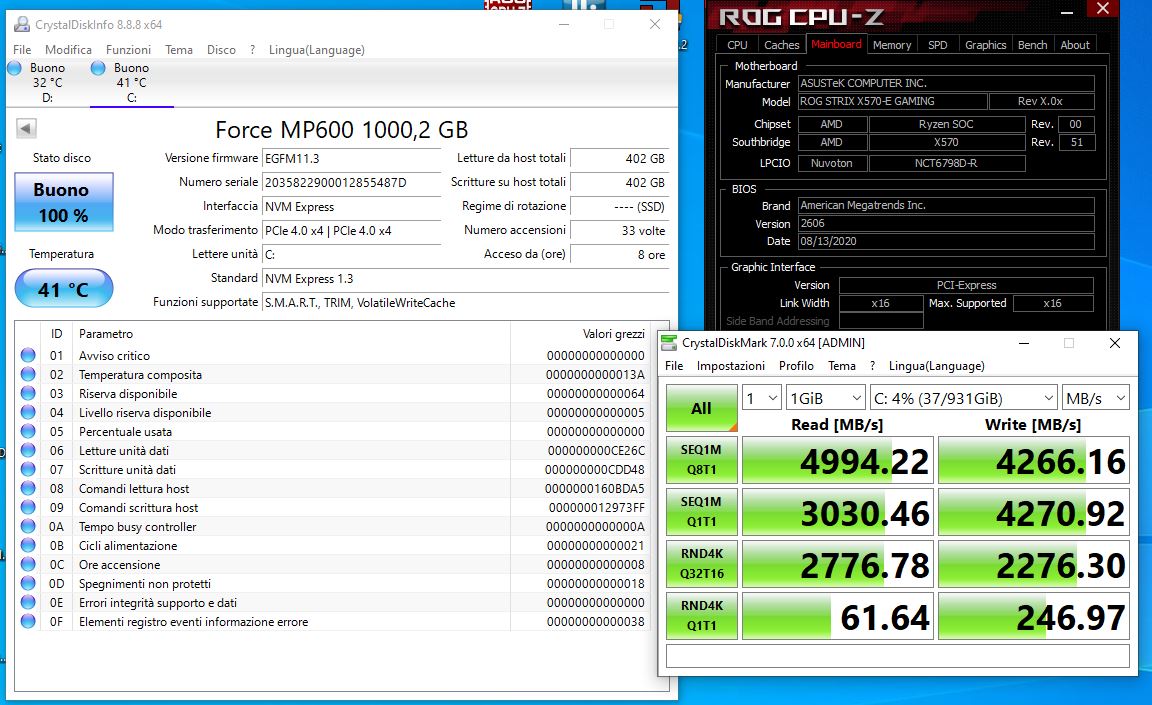Run the RND4K Q1T1 test

click(x=702, y=616)
